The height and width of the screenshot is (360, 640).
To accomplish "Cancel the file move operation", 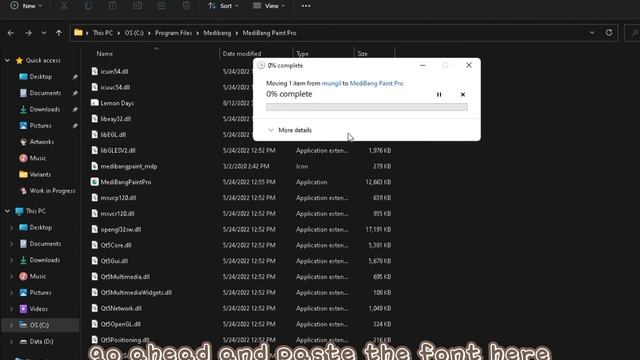I will (463, 94).
